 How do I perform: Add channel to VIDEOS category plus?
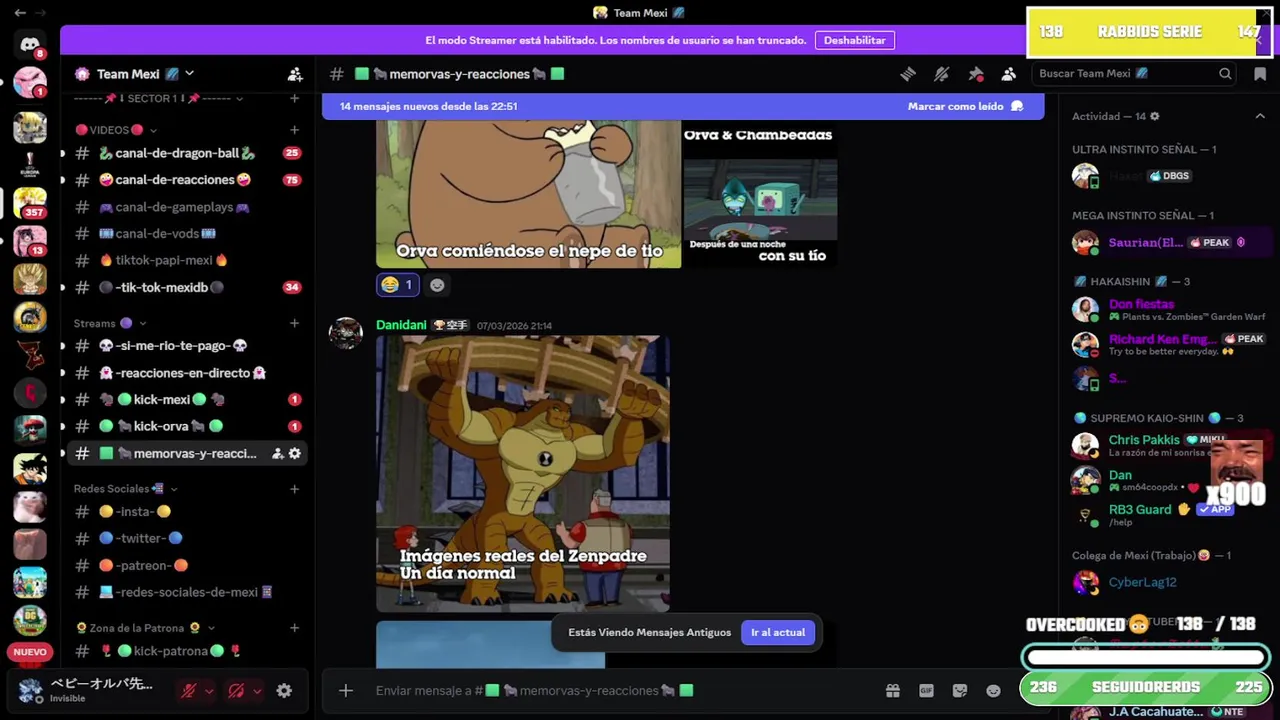[294, 130]
